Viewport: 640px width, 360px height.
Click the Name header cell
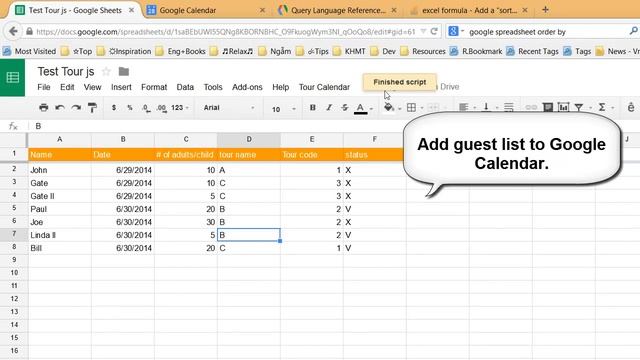pyautogui.click(x=60, y=155)
